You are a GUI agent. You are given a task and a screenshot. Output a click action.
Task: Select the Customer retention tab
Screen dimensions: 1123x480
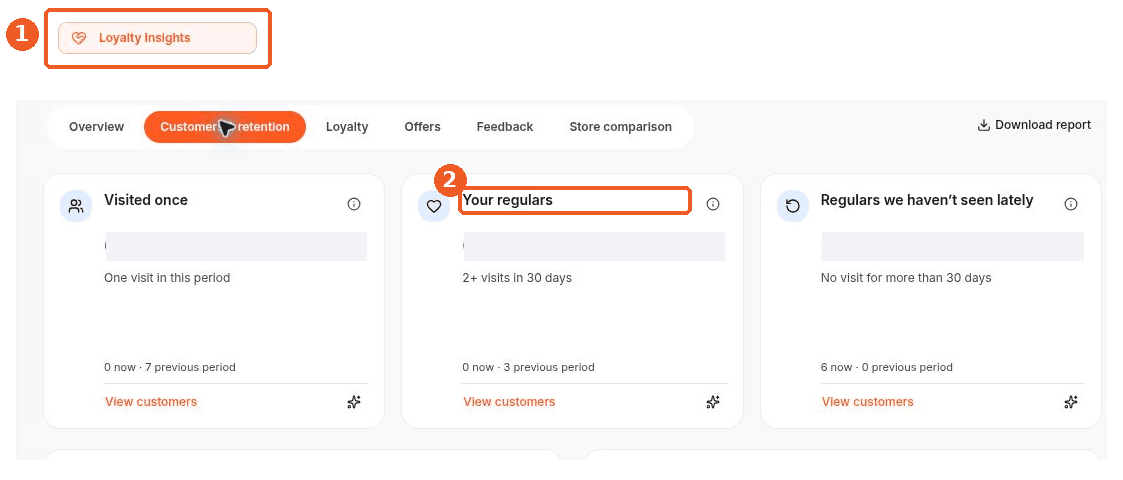(225, 127)
